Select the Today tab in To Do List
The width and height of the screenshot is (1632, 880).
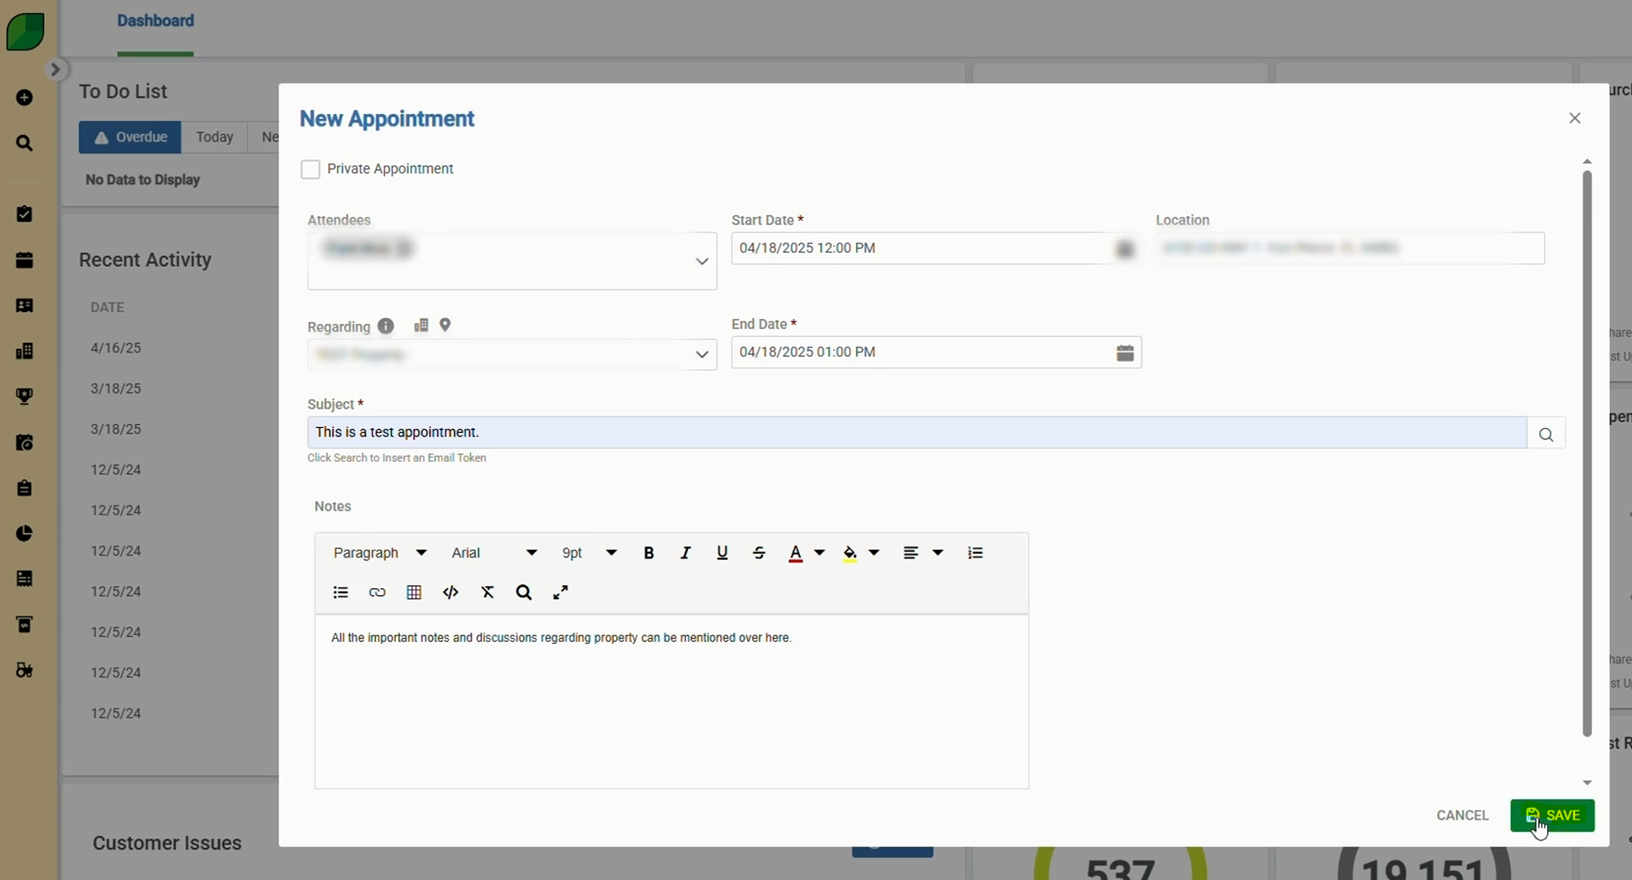214,137
